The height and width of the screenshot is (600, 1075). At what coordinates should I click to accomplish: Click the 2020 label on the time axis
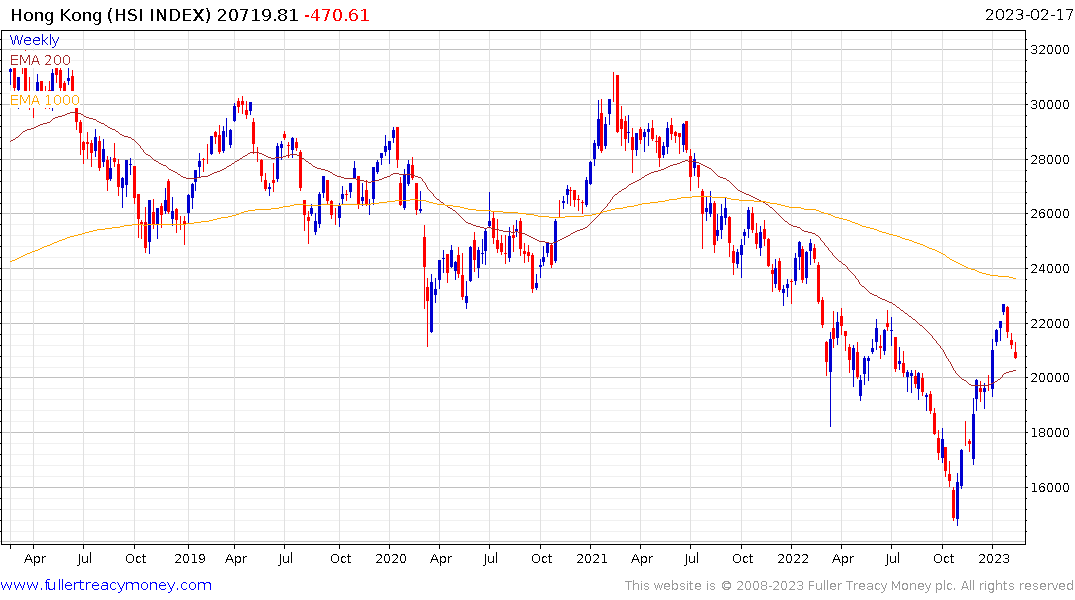(x=391, y=558)
